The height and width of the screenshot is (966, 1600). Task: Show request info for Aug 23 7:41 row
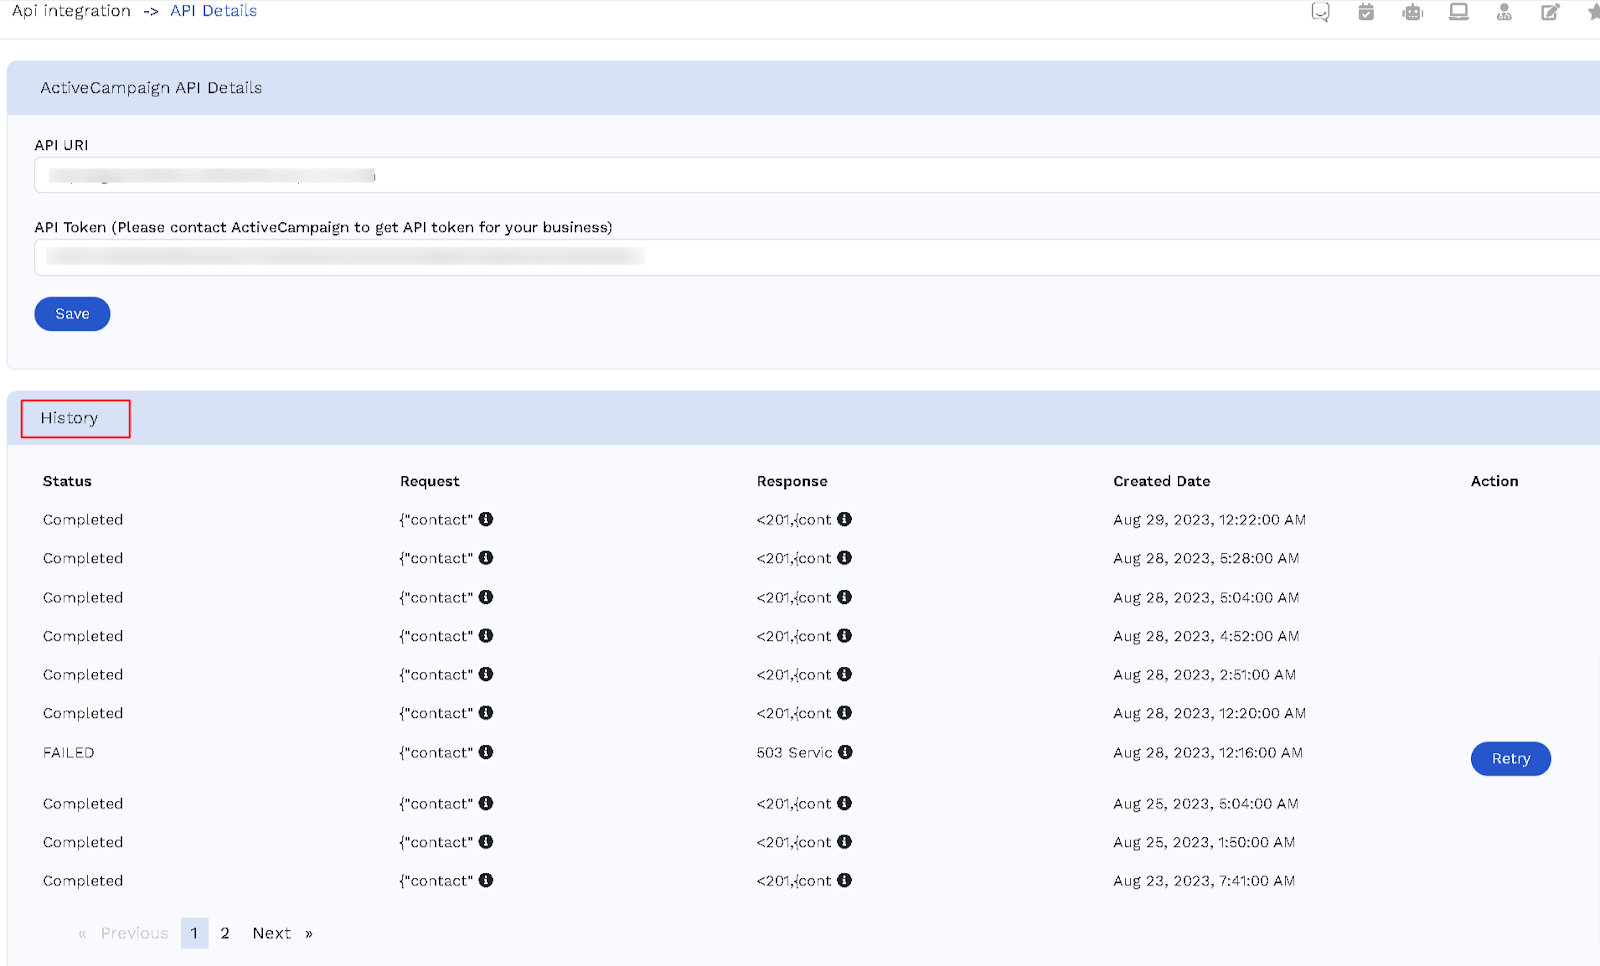(x=486, y=880)
